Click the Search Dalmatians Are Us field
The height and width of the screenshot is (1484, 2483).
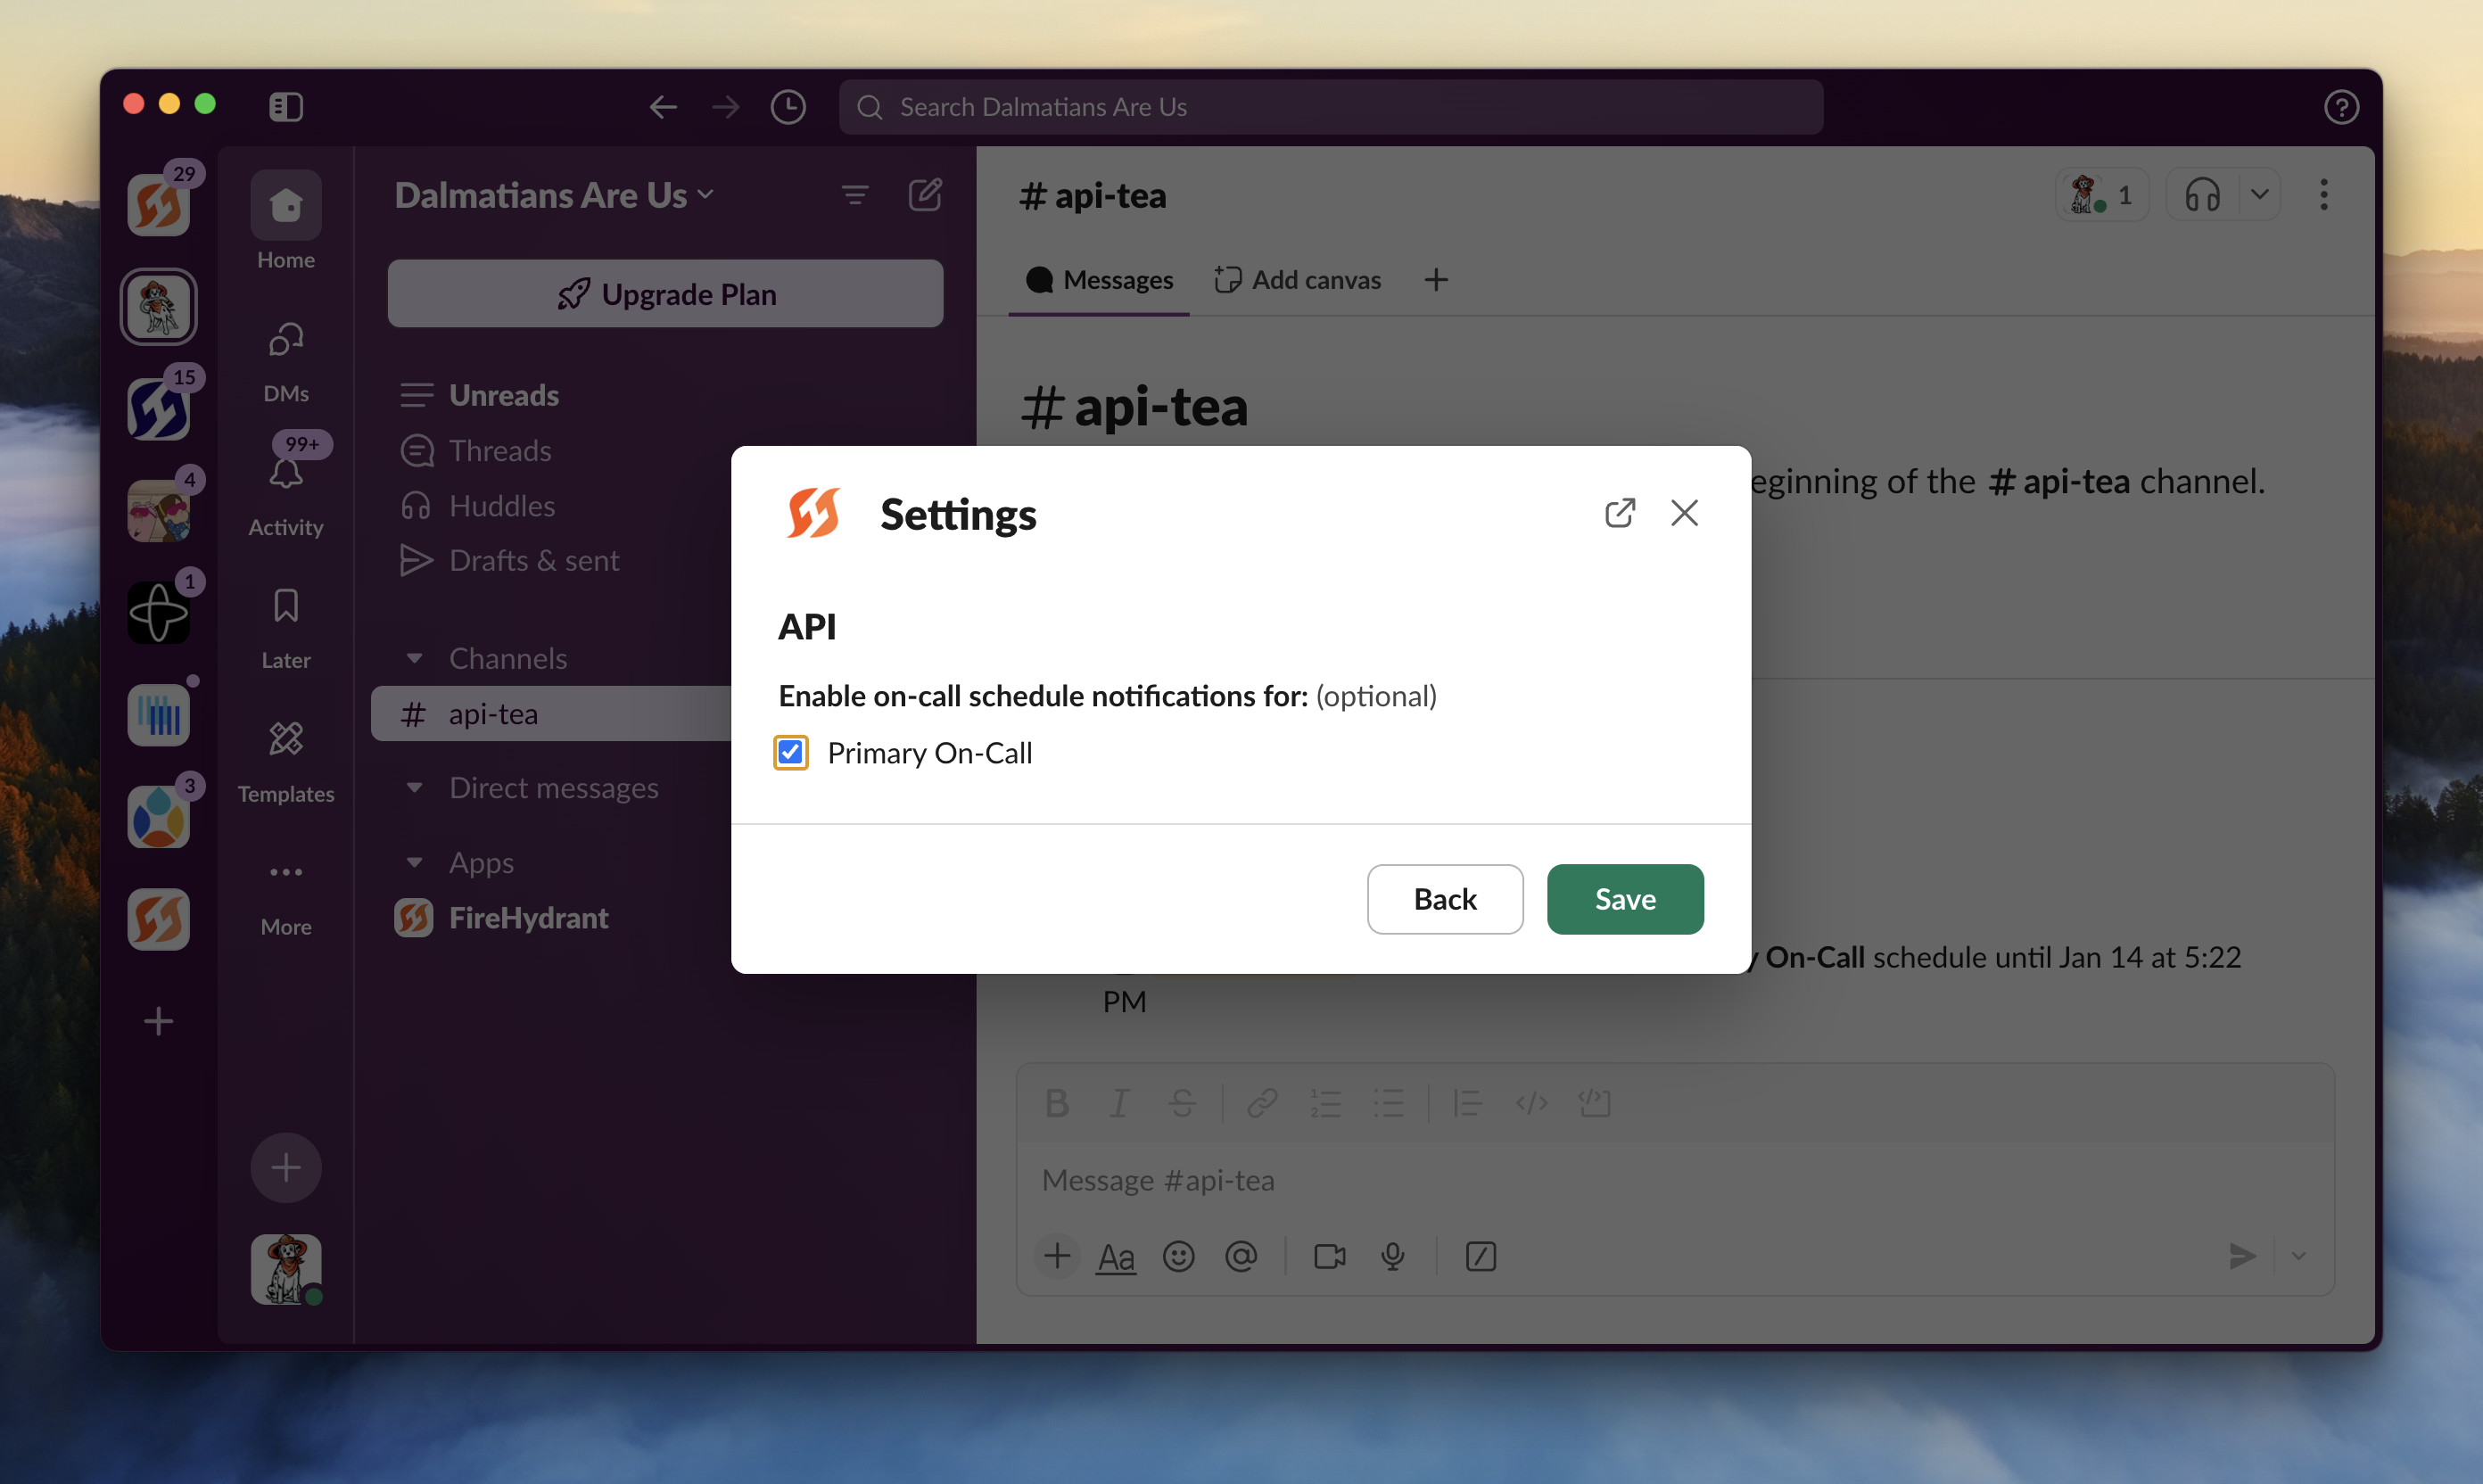click(1330, 107)
